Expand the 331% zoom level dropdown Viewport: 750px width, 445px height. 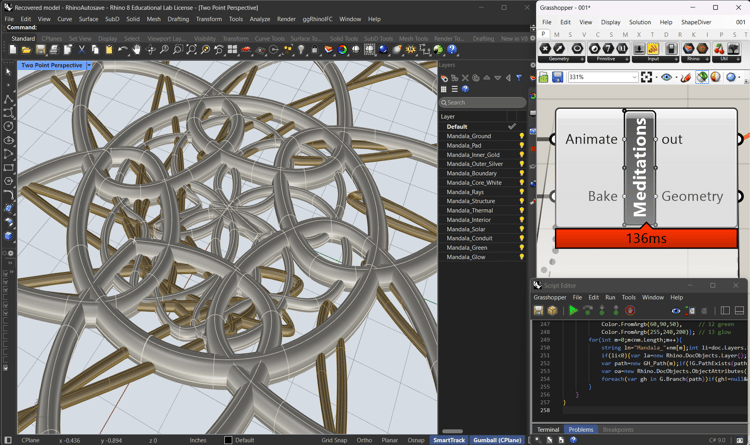click(x=634, y=77)
